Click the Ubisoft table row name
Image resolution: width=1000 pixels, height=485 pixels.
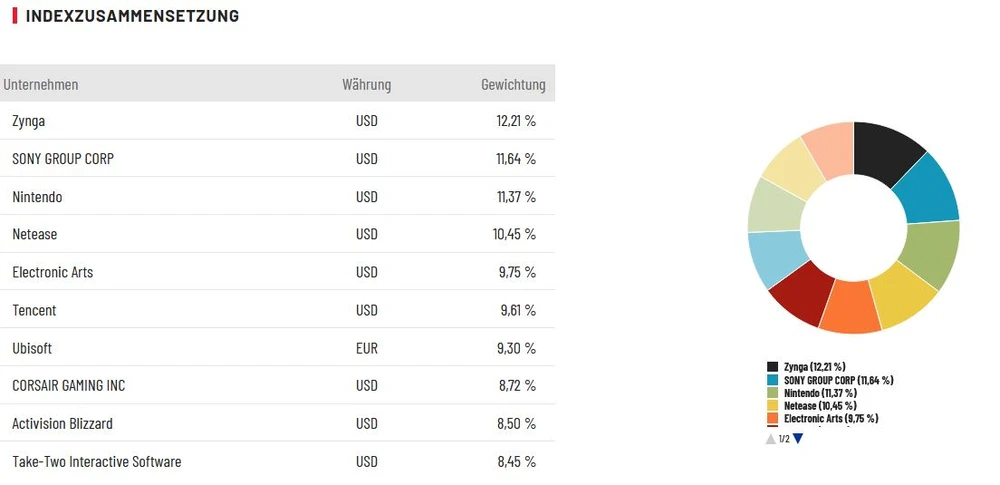pyautogui.click(x=32, y=348)
